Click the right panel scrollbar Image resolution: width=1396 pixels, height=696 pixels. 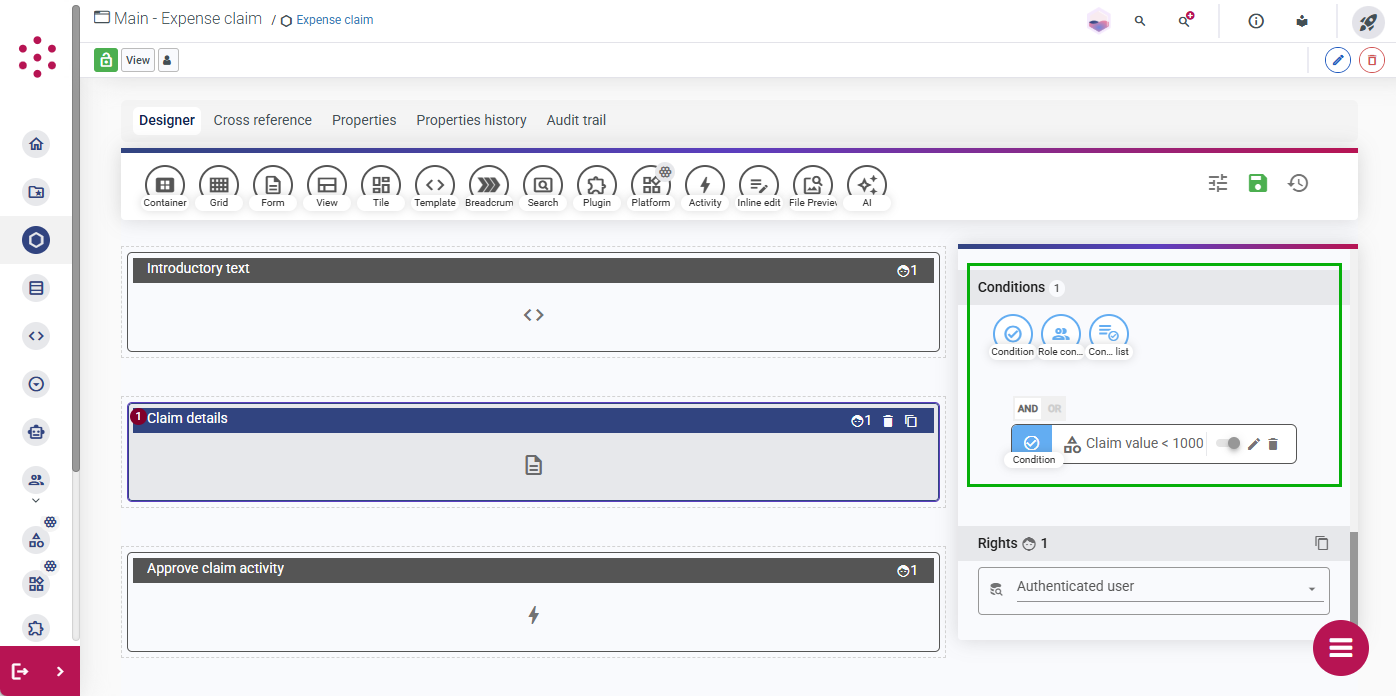click(x=1353, y=577)
